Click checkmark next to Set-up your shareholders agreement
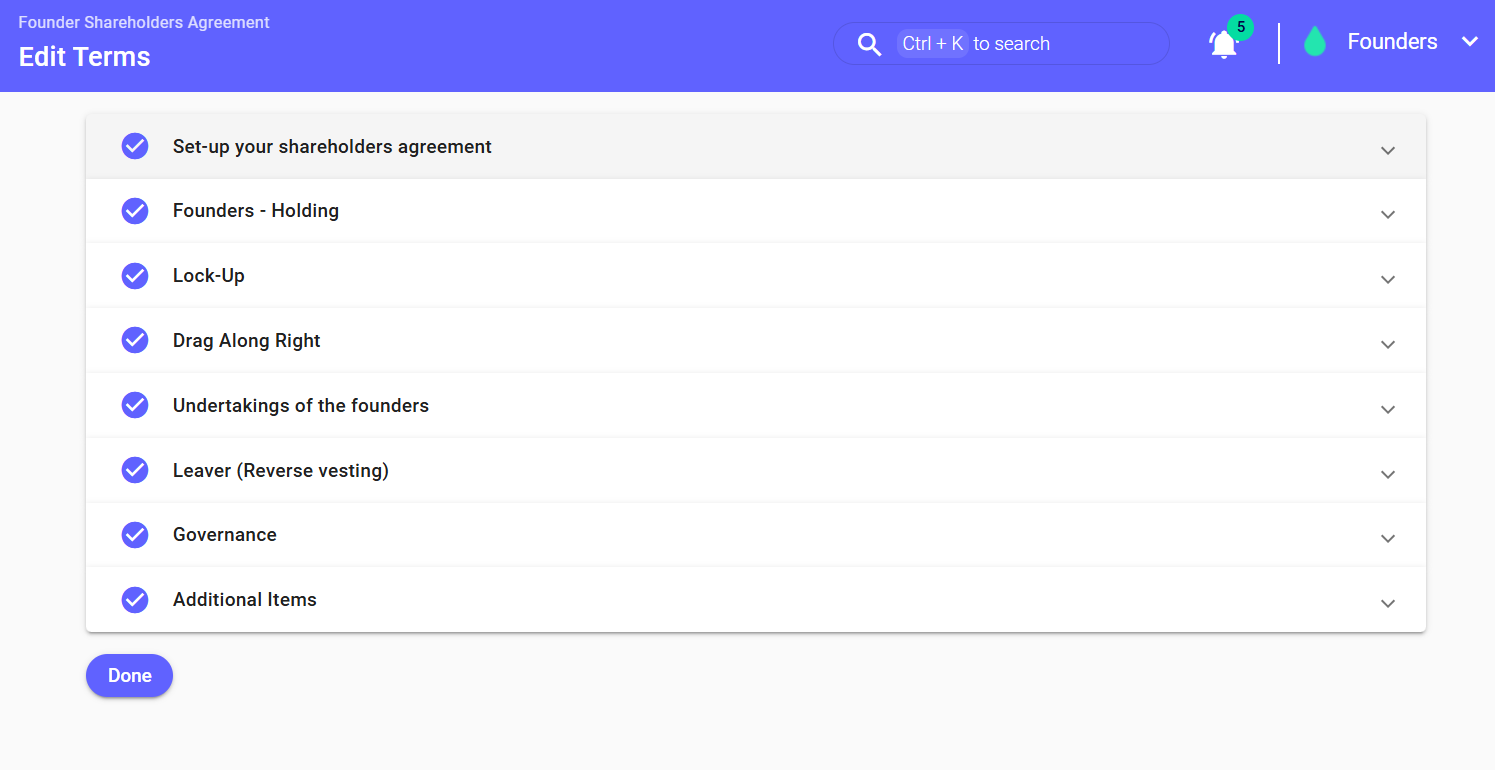The width and height of the screenshot is (1495, 770). click(135, 147)
